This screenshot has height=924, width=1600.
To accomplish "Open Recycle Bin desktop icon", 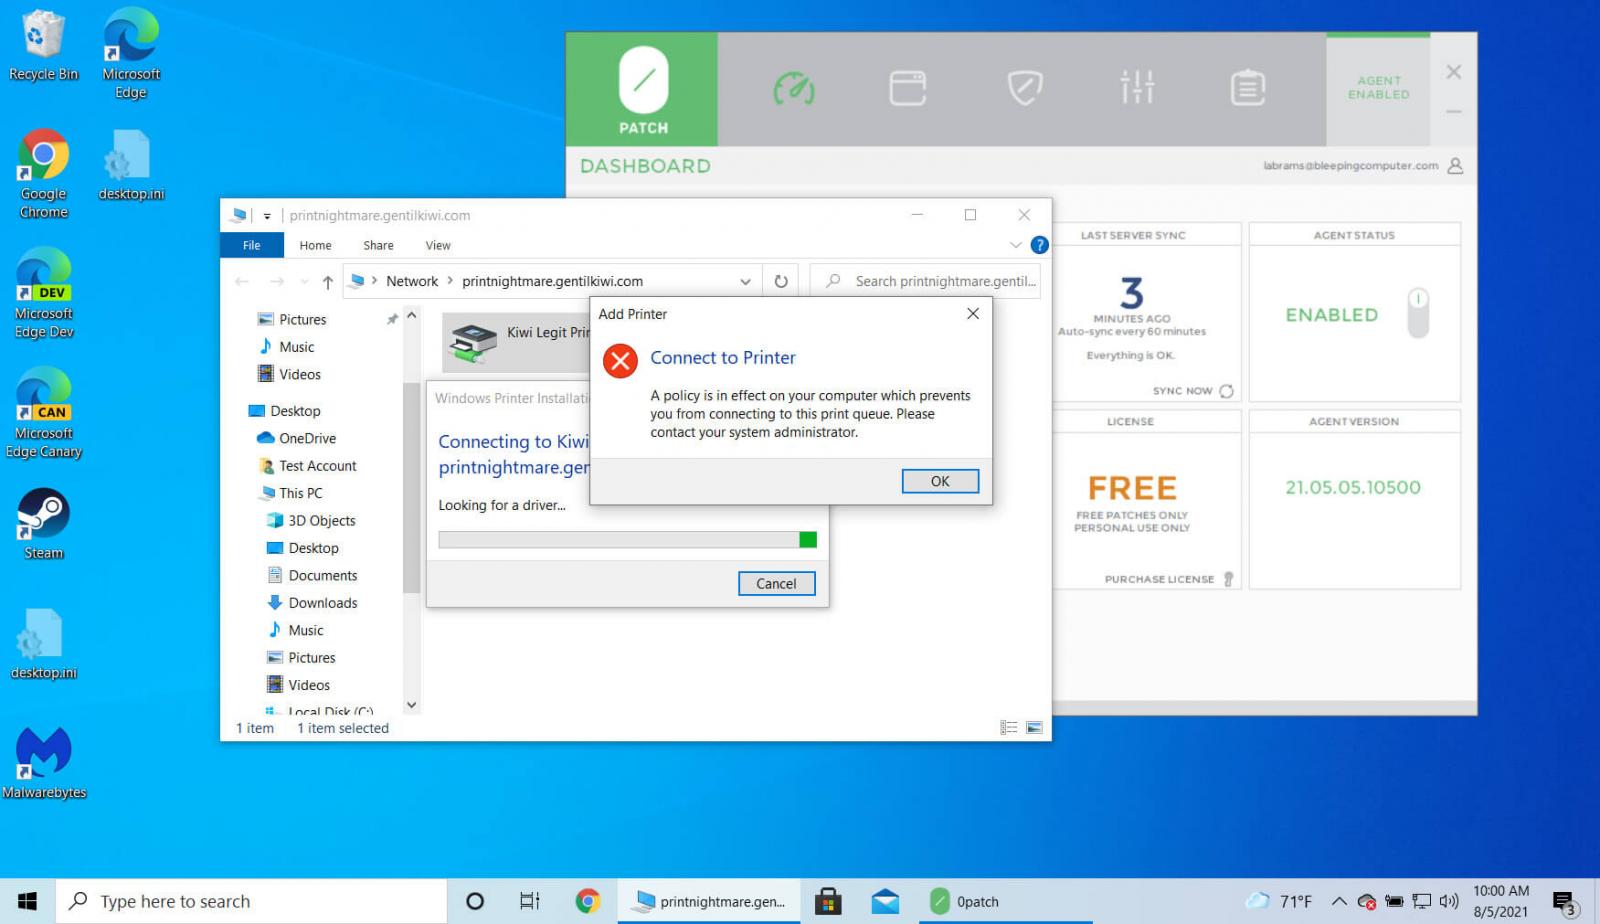I will [x=43, y=46].
